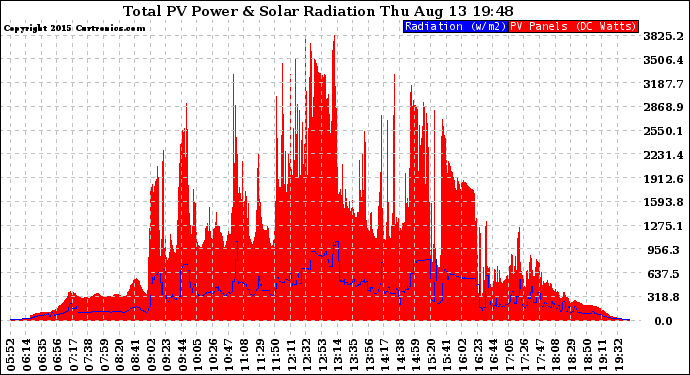Click the 'Copyright 2015 Cartronics.com' text

pyautogui.click(x=74, y=28)
